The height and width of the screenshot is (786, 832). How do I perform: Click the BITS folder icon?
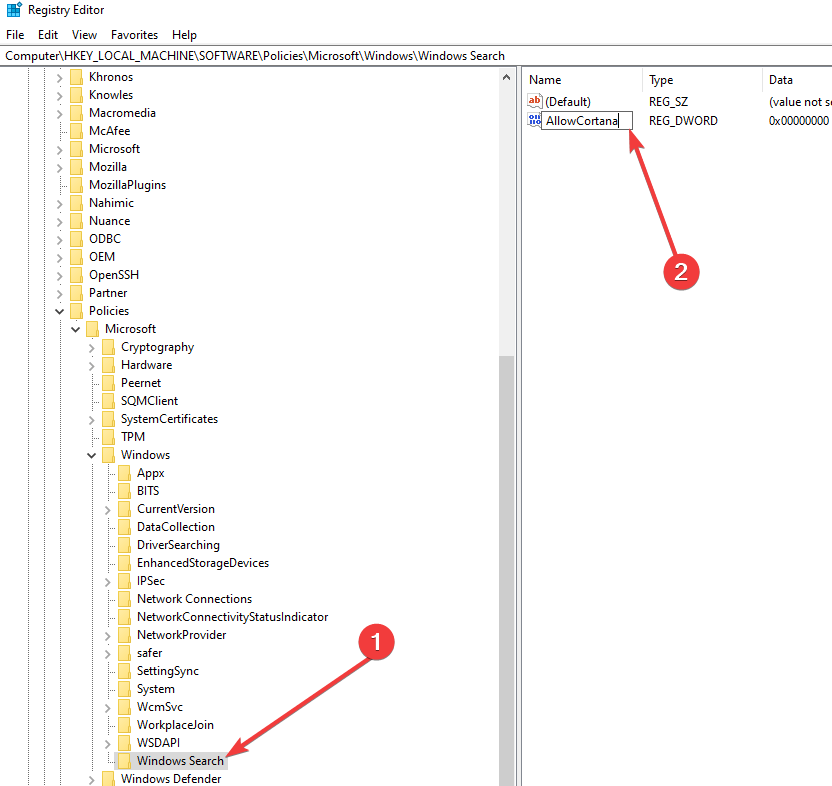tap(125, 491)
